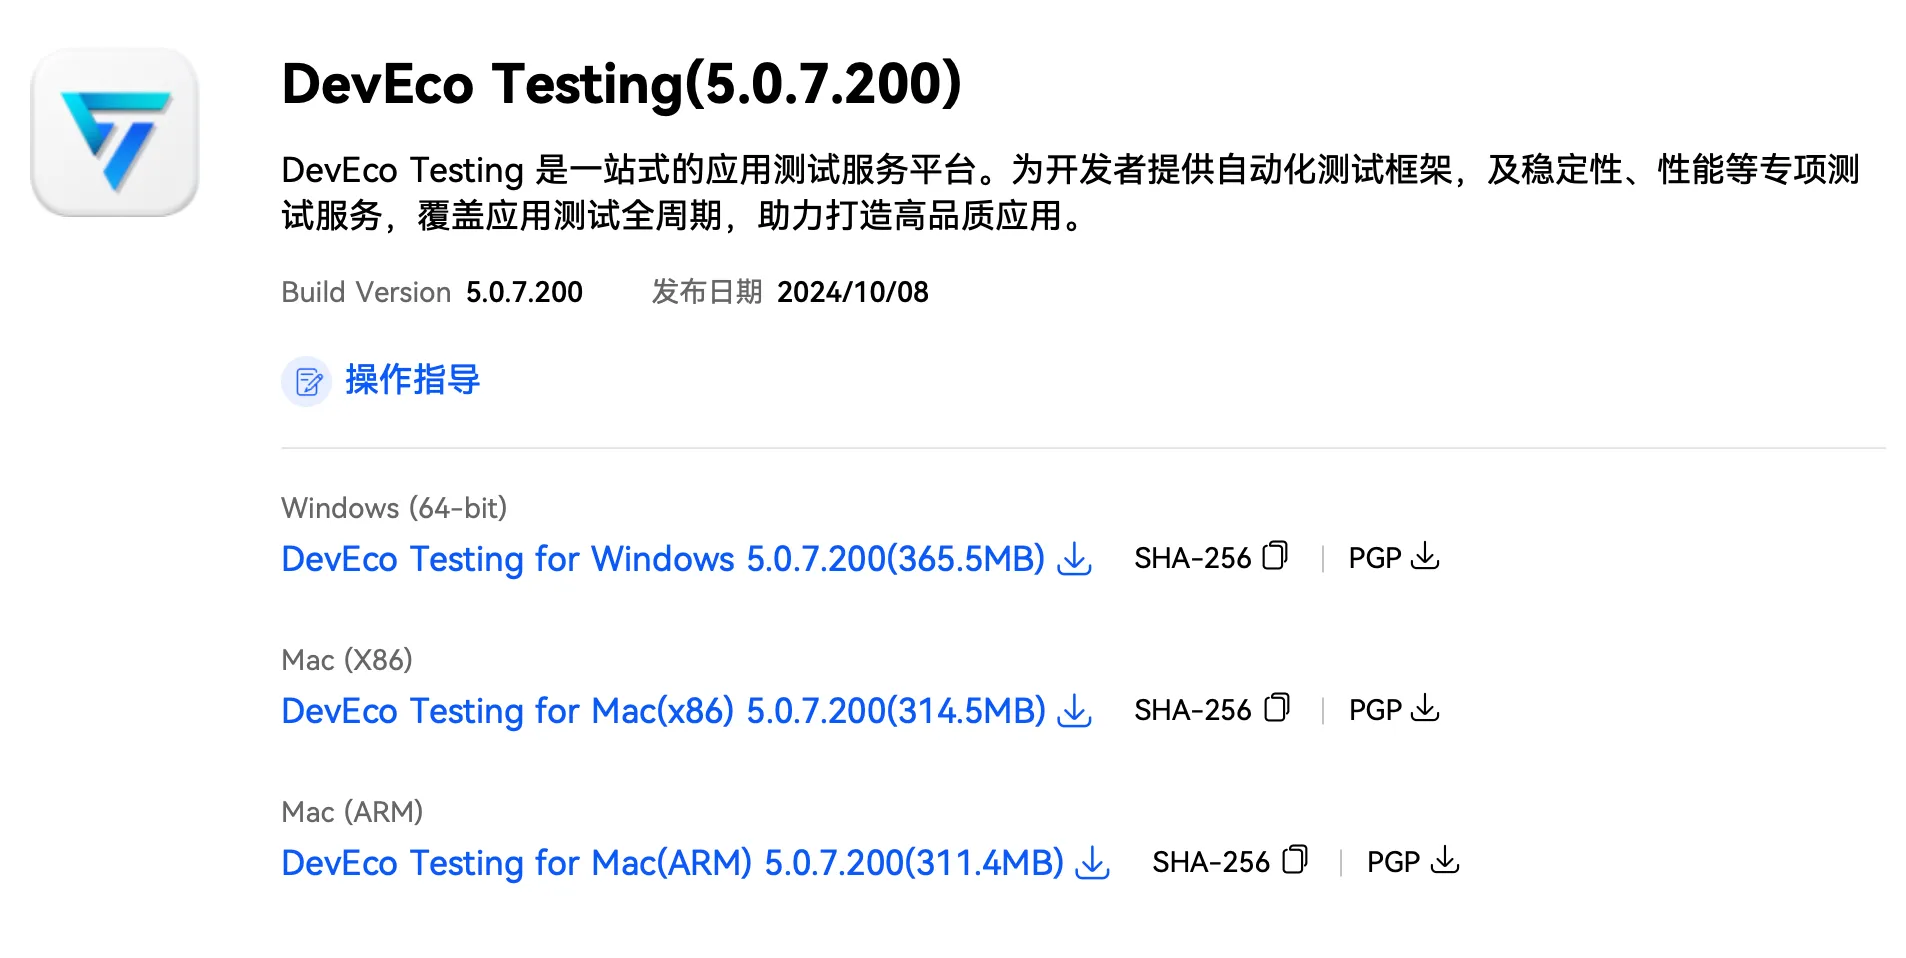Screen dimensions: 1906x958
Task: Open the 操作指导 guide link
Action: click(x=412, y=380)
